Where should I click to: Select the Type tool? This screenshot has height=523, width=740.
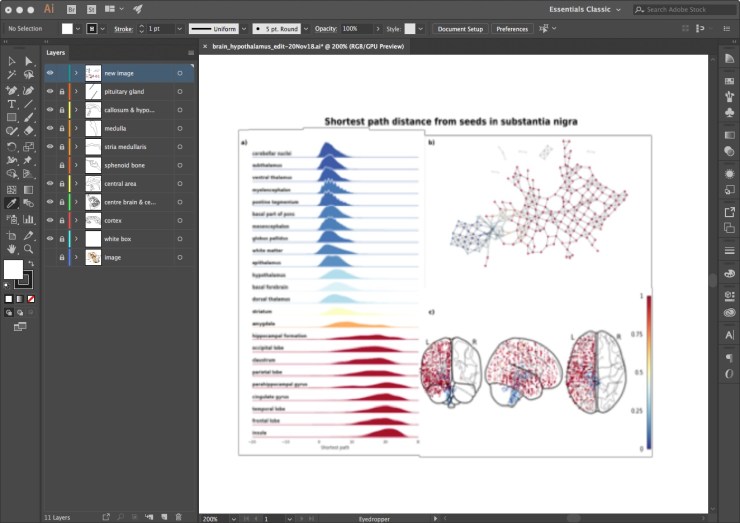(12, 104)
